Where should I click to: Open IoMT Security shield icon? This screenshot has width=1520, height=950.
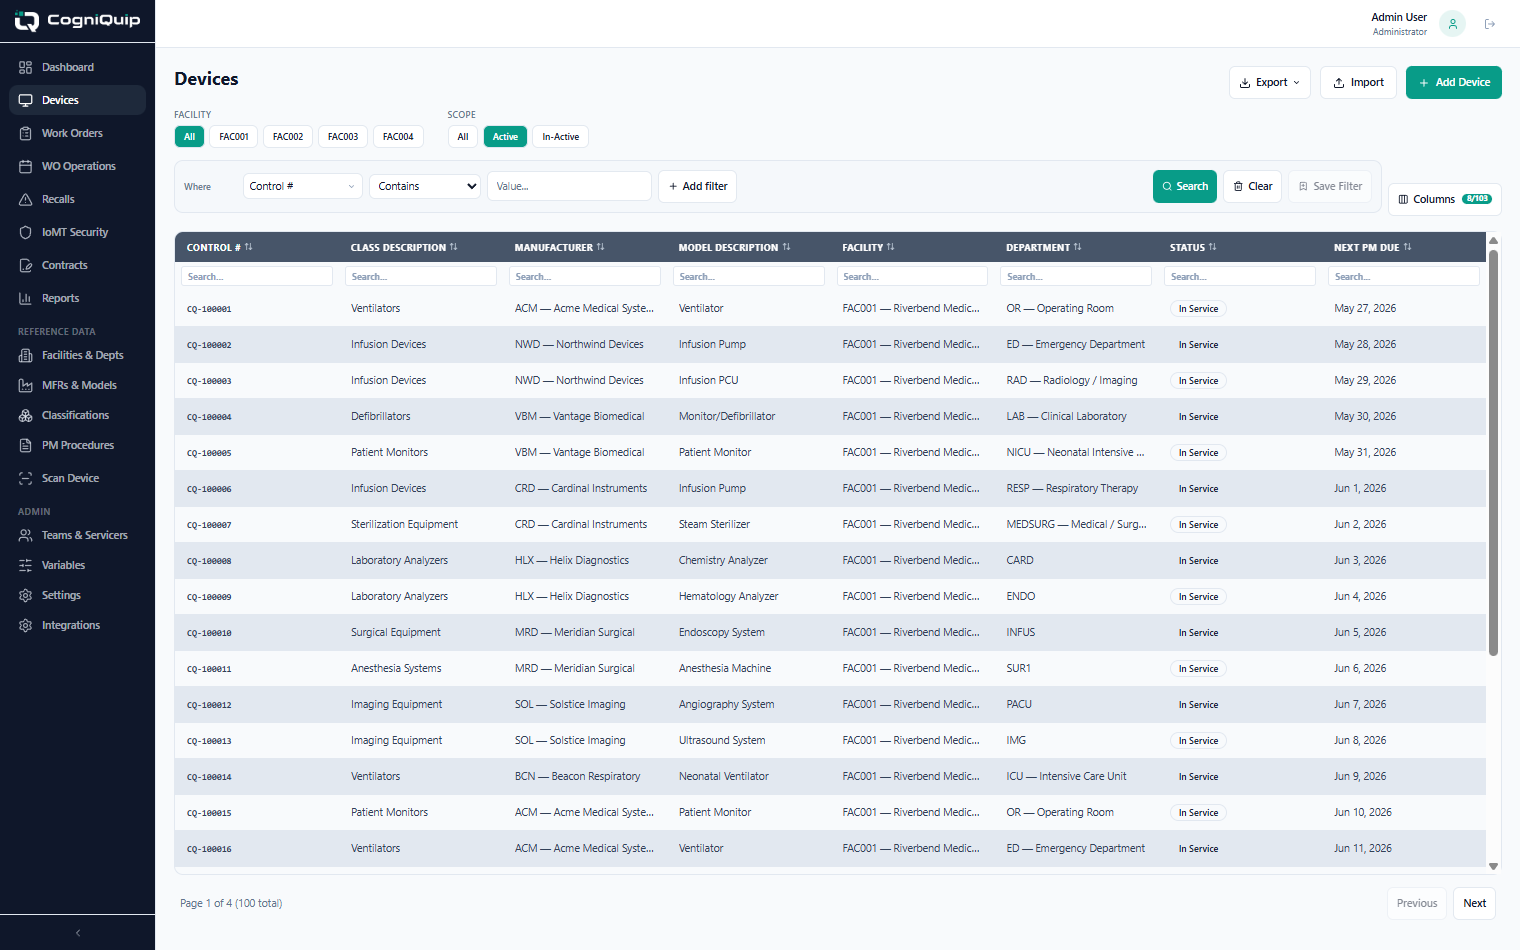pos(26,232)
